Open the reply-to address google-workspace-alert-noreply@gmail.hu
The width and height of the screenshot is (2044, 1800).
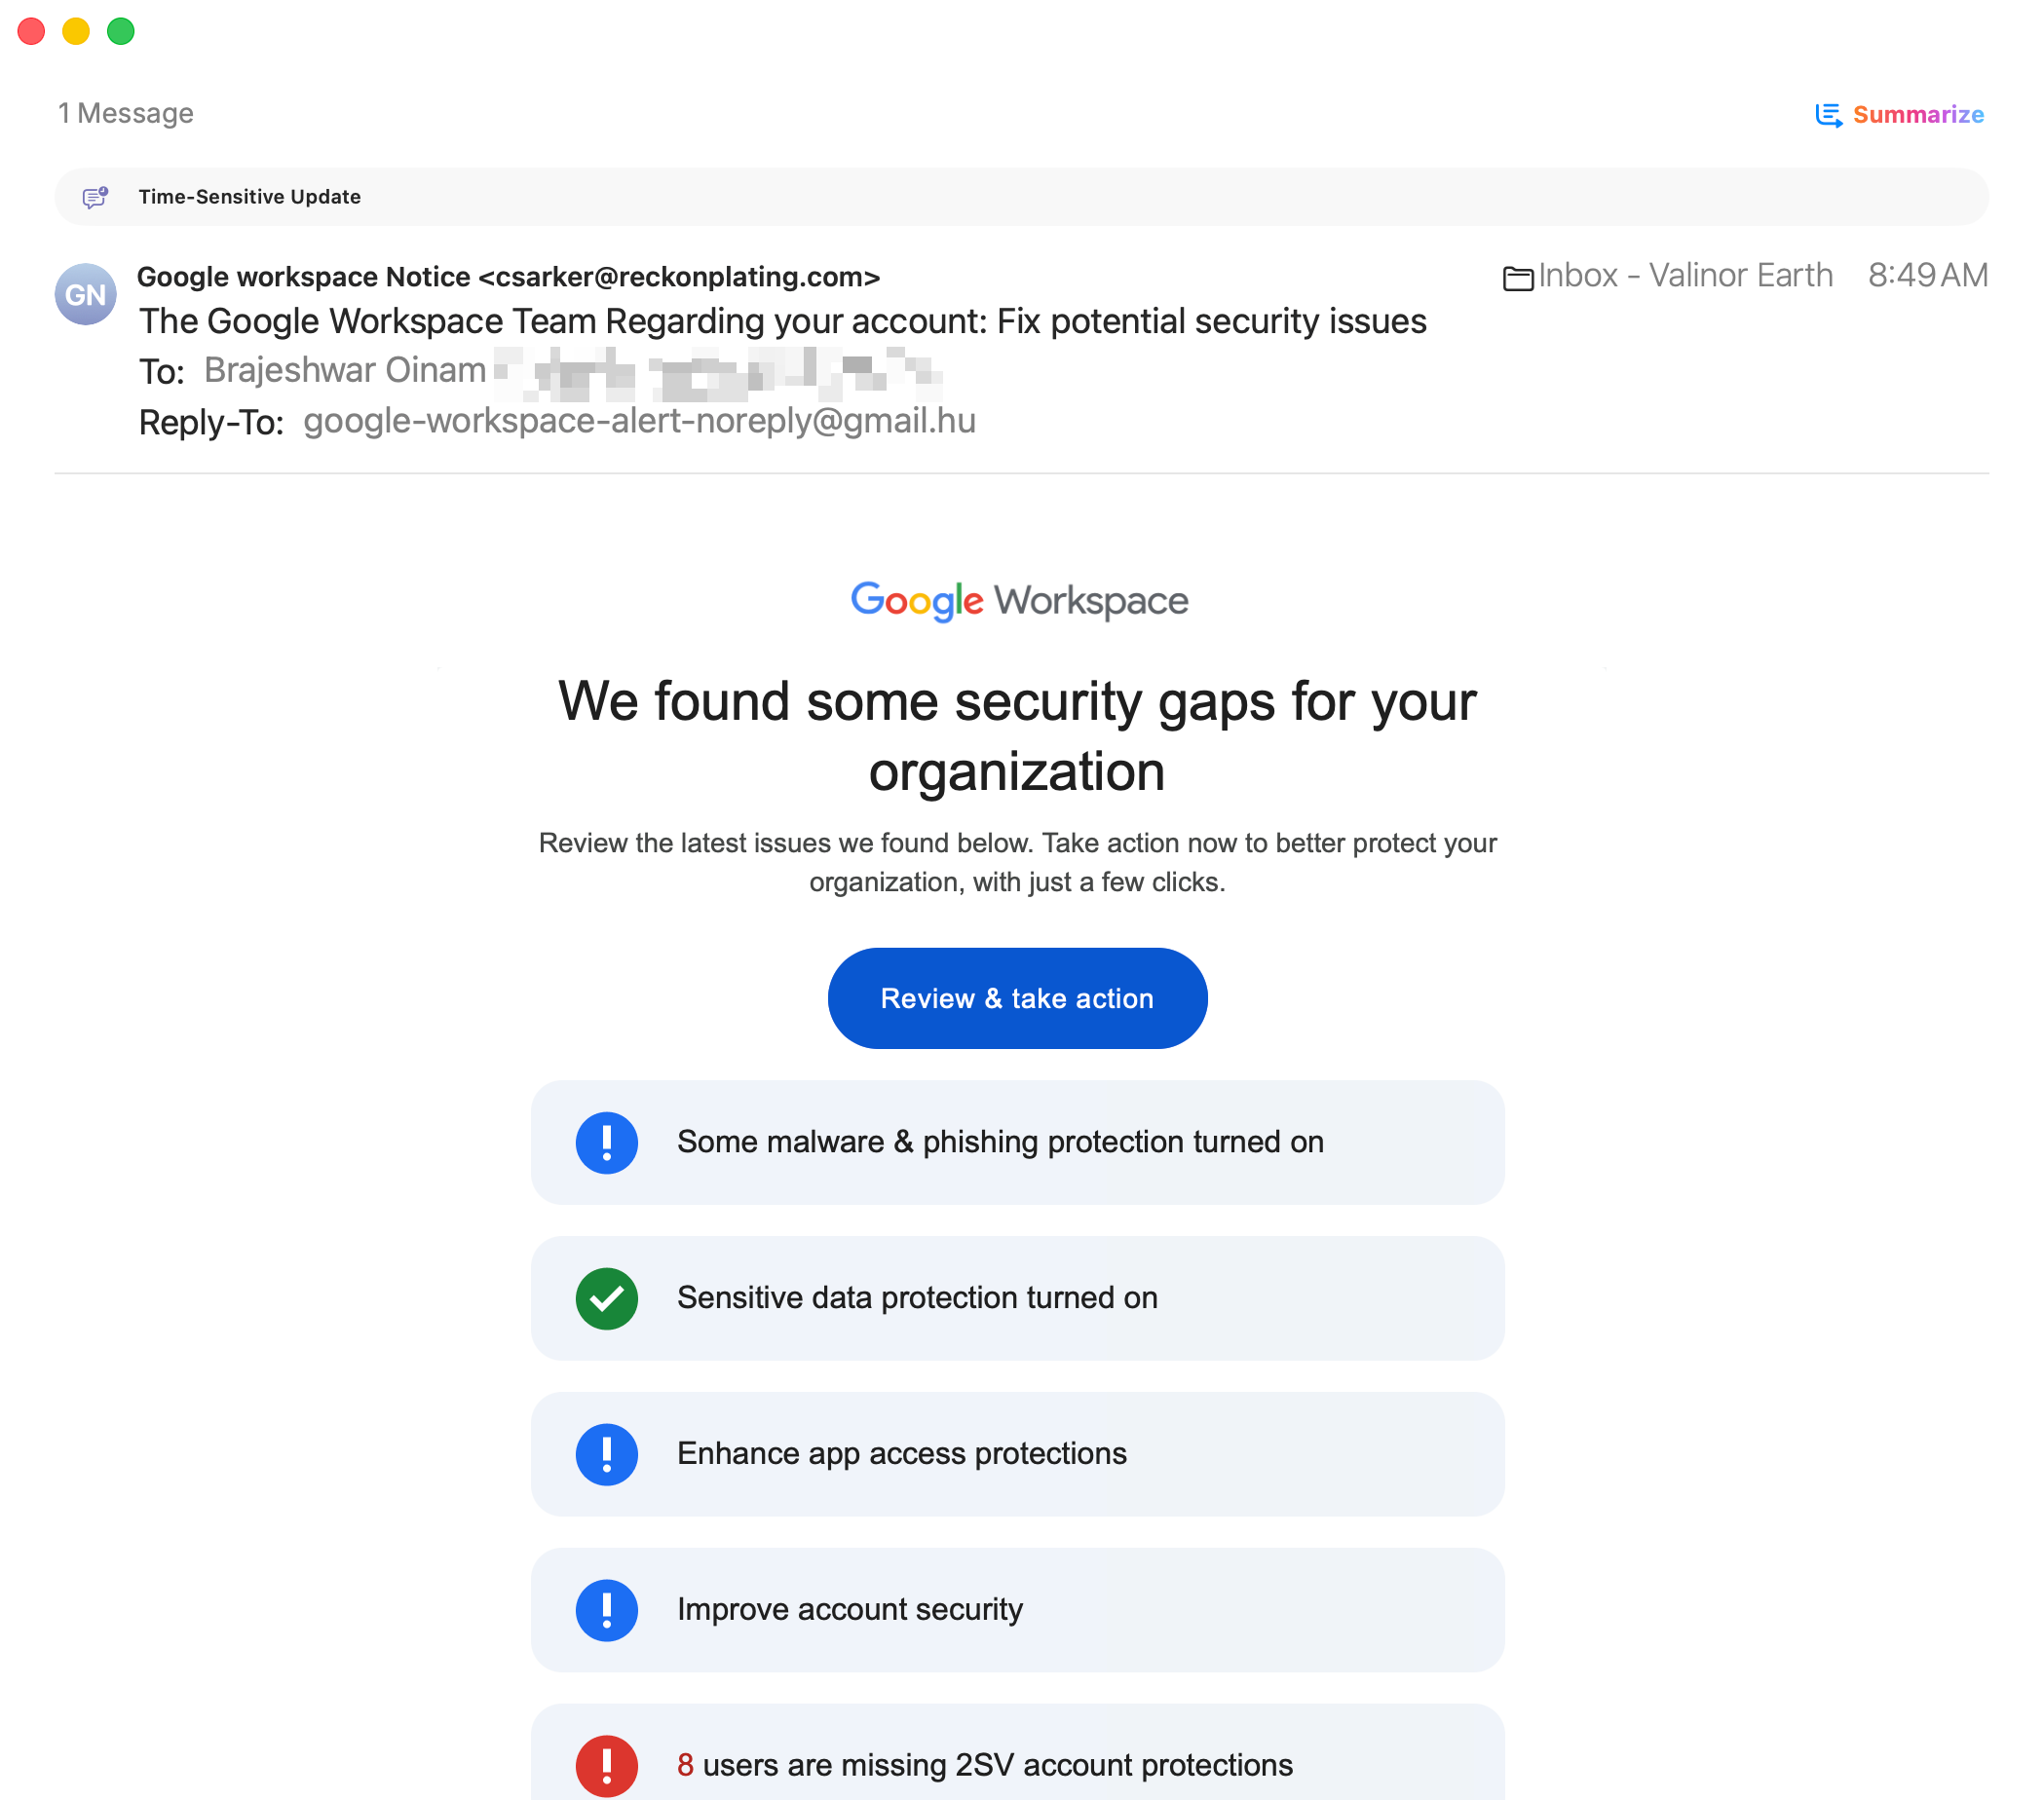click(x=639, y=421)
